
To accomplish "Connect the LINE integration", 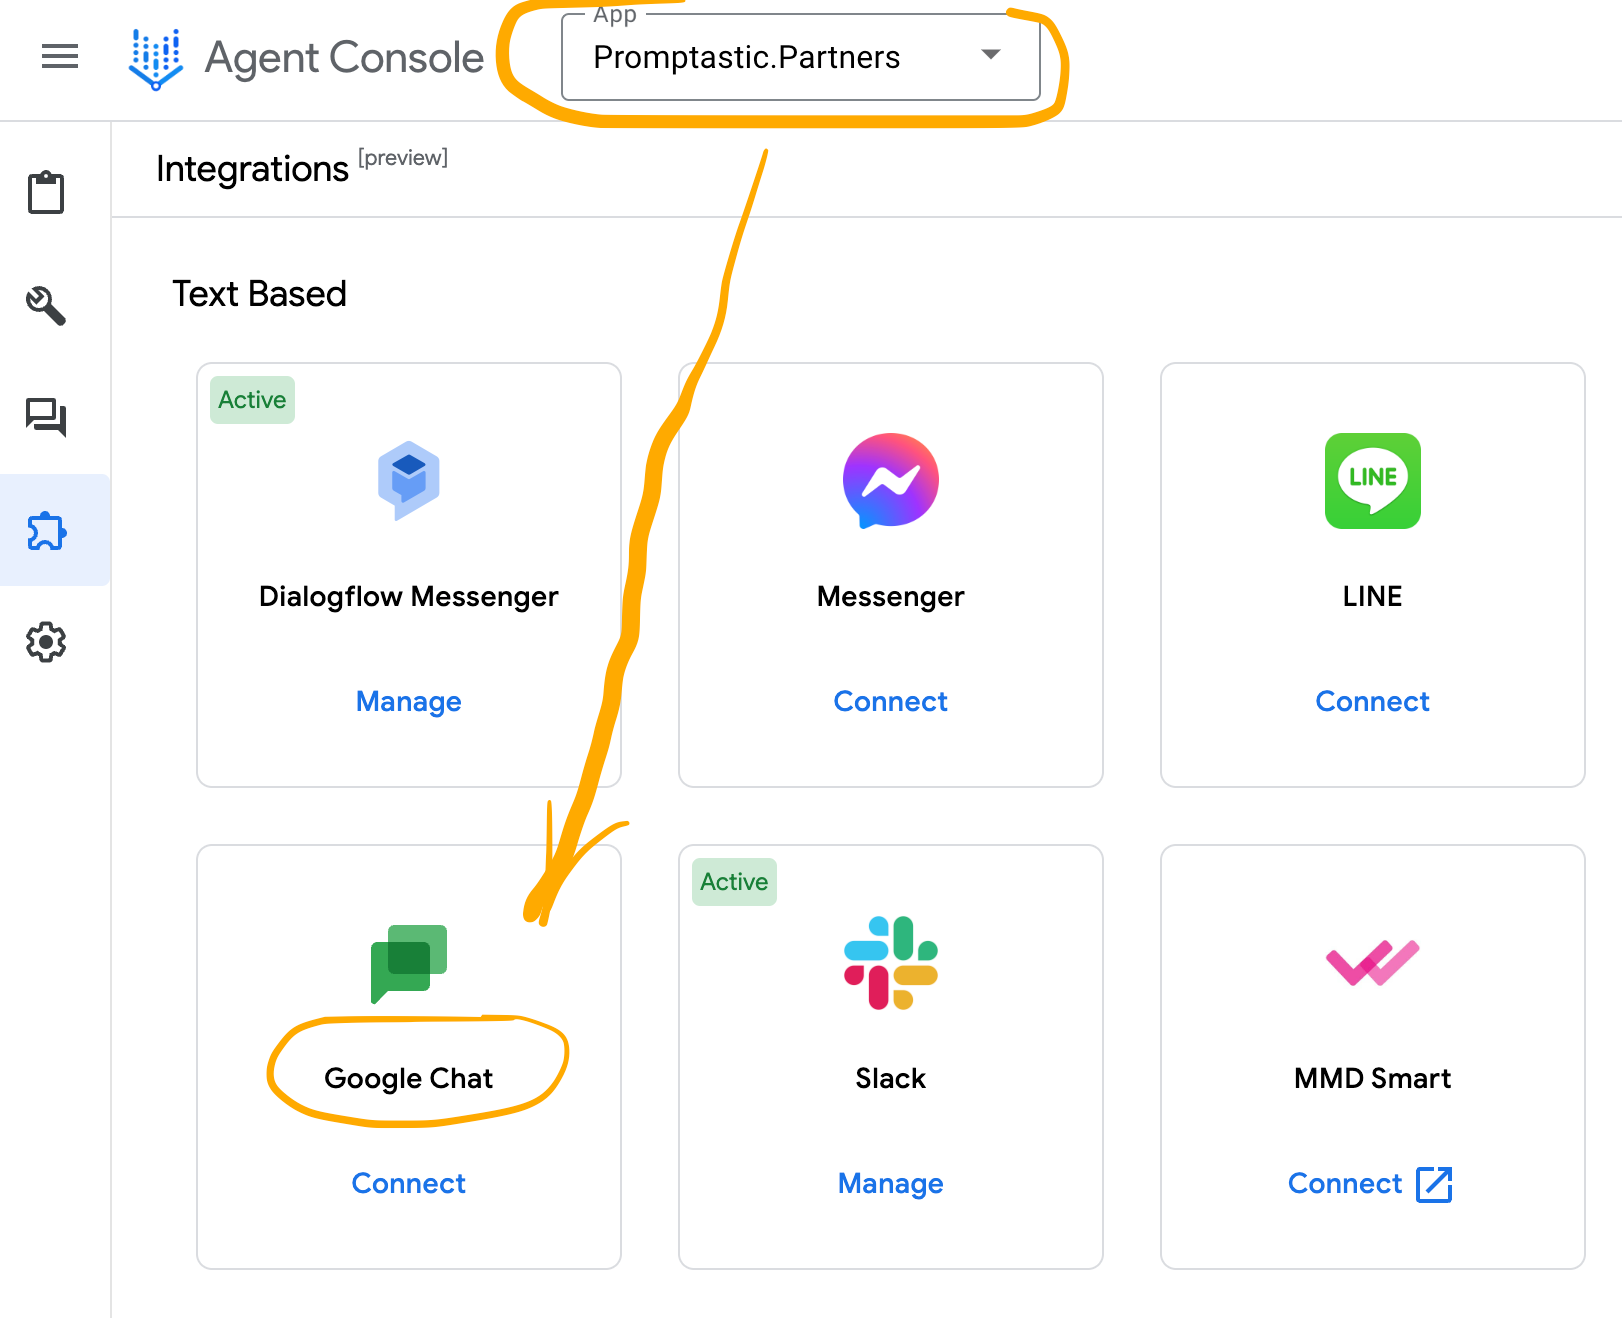I will tap(1372, 701).
